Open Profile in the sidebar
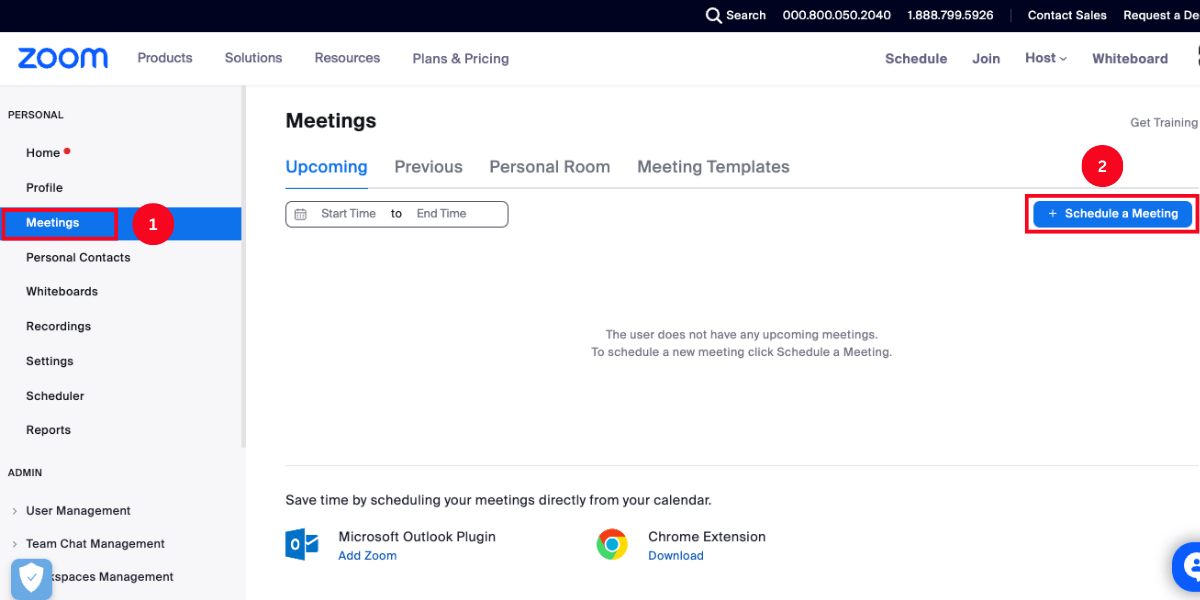Viewport: 1200px width, 600px height. (44, 188)
